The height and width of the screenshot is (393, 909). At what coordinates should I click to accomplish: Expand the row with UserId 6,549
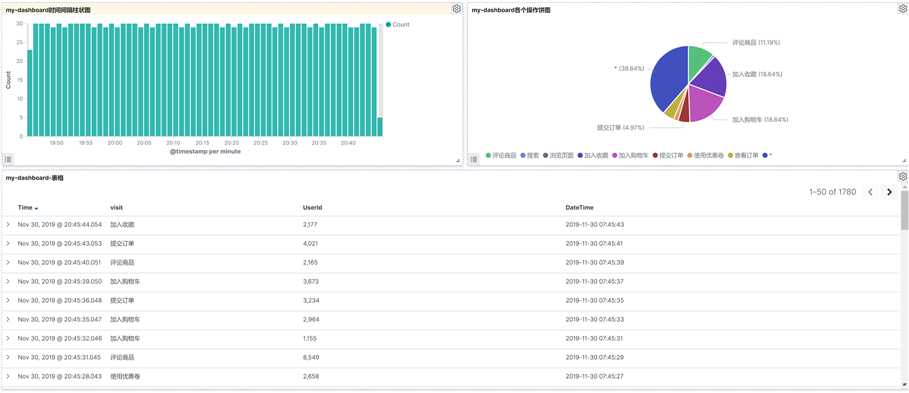8,357
